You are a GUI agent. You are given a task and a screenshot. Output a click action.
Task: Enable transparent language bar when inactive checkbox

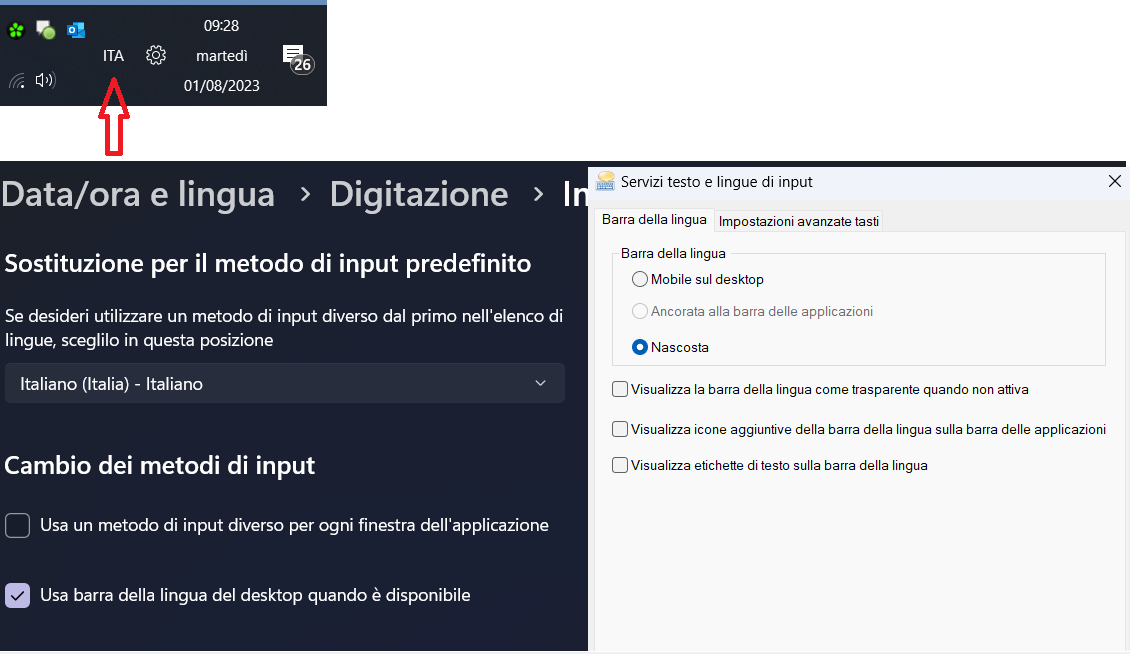point(620,389)
